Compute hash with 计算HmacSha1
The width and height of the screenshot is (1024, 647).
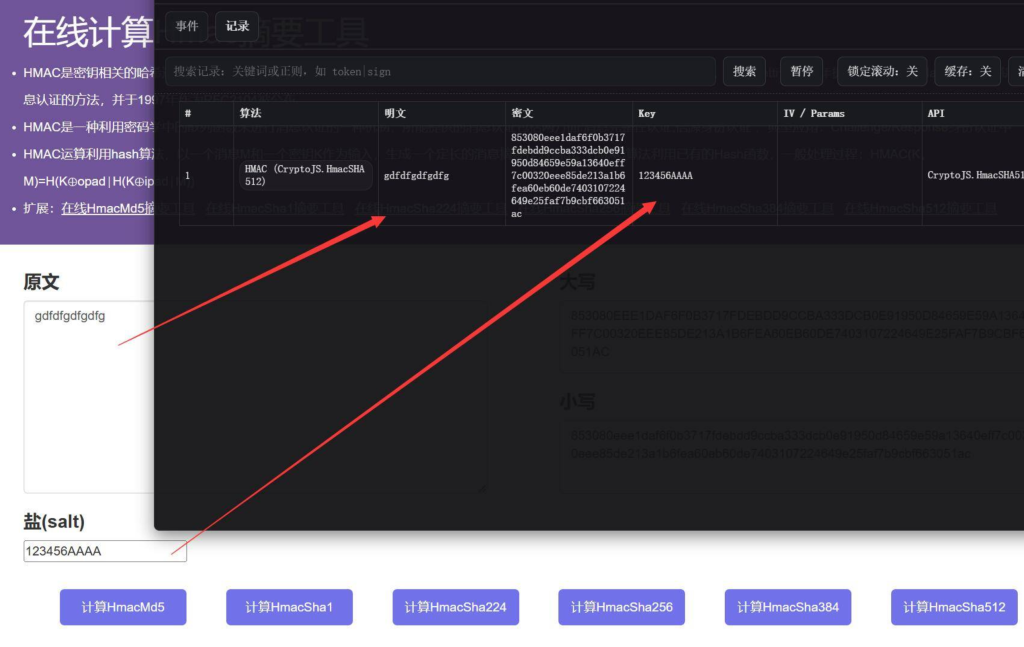click(x=289, y=607)
